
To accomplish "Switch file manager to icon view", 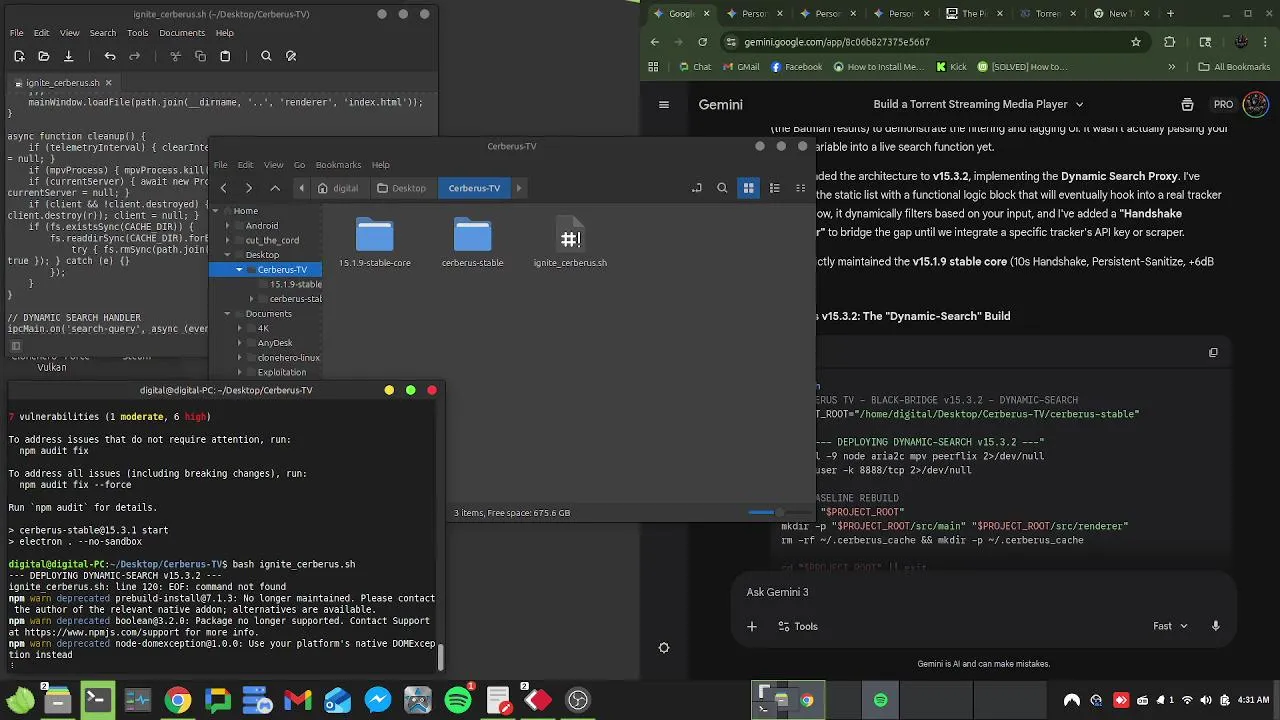I will 748,188.
